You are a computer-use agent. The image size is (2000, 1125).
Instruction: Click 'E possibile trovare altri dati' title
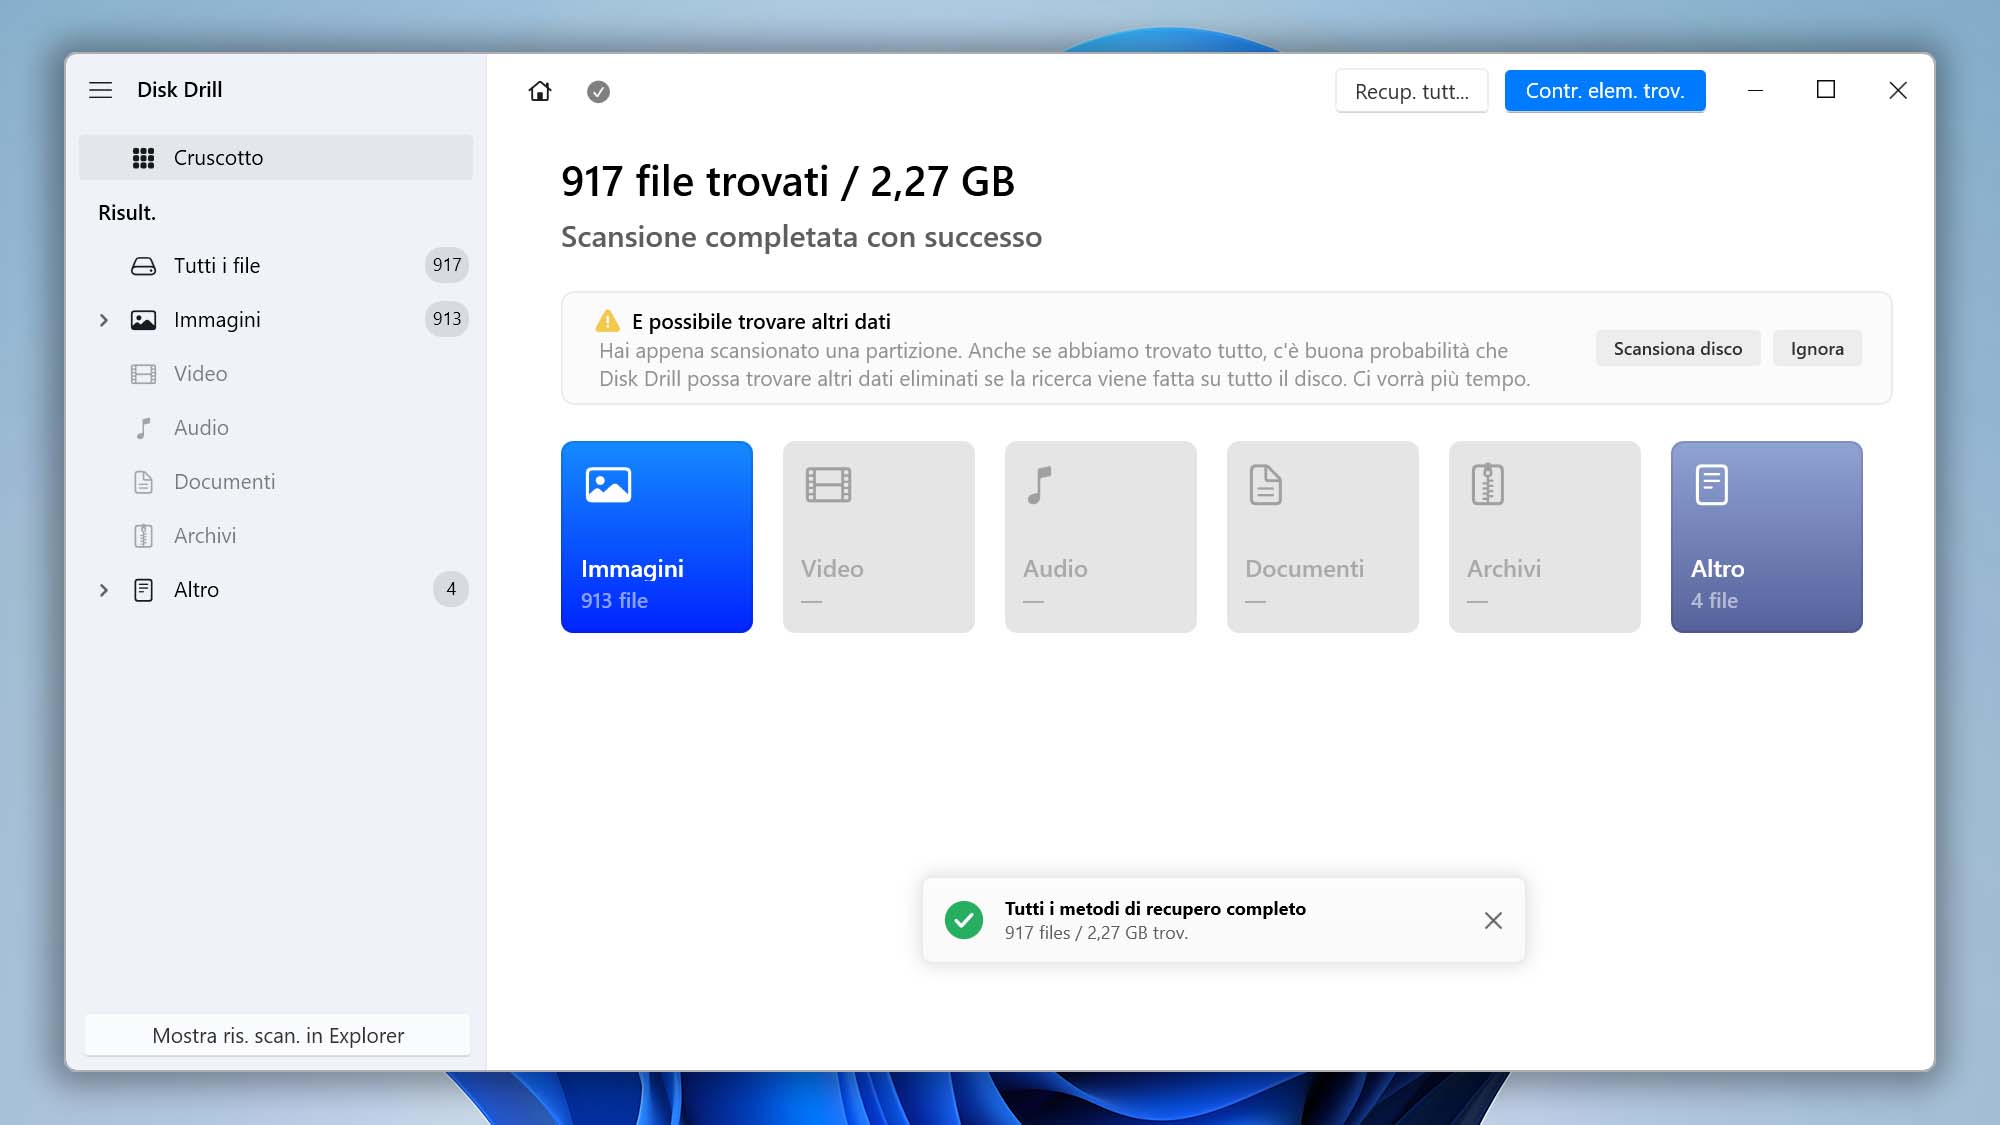pyautogui.click(x=761, y=322)
